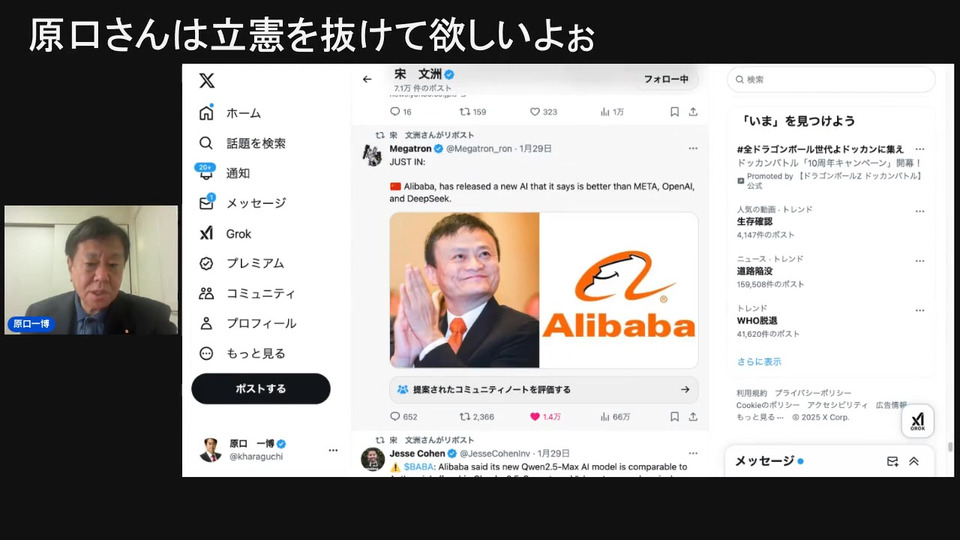
Task: Go back with the left arrow
Action: (x=367, y=79)
